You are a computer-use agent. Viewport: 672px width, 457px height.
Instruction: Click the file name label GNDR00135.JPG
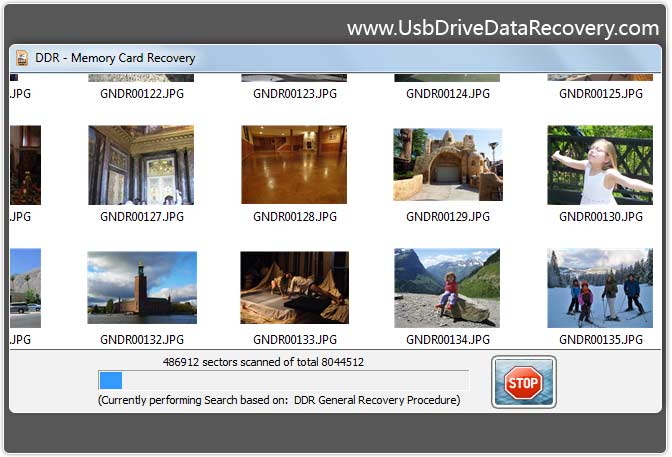[601, 340]
